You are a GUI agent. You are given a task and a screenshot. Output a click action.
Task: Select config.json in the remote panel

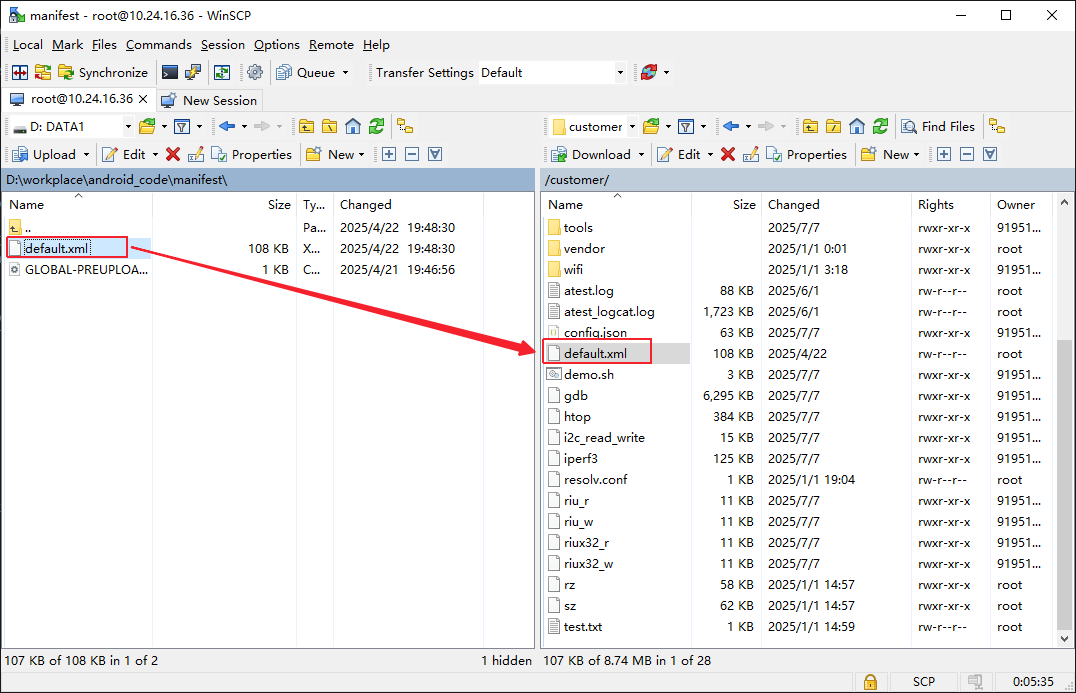[x=594, y=332]
